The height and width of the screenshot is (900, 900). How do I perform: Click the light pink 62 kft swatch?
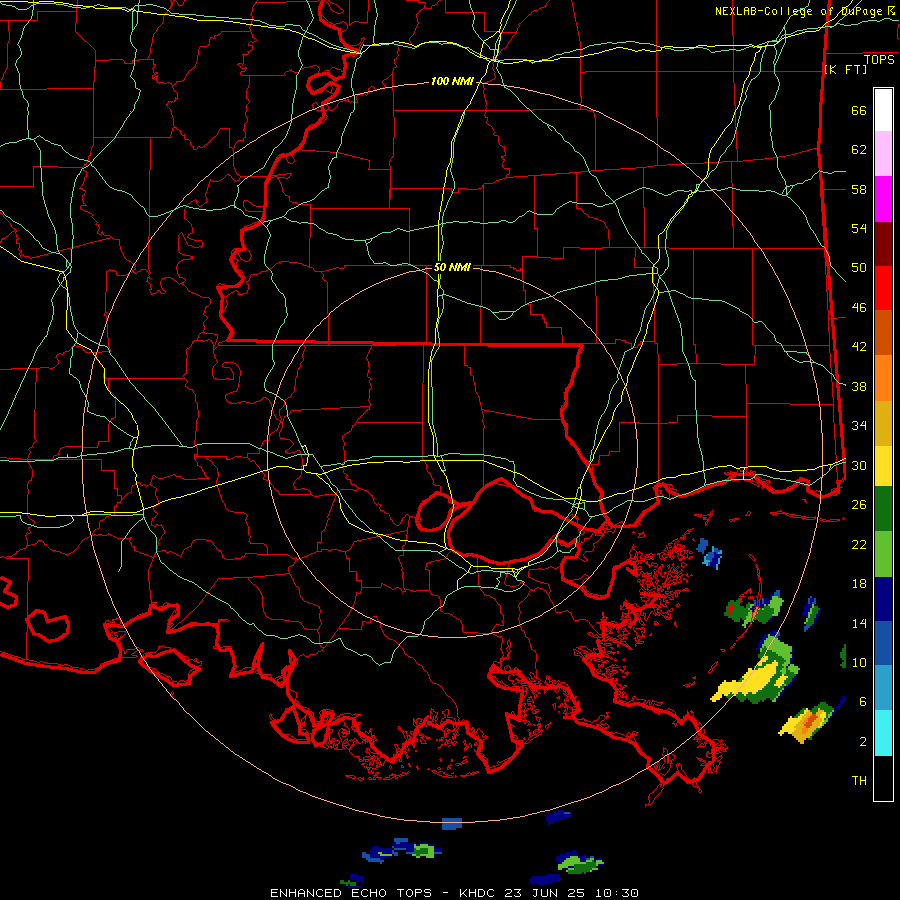pos(883,154)
